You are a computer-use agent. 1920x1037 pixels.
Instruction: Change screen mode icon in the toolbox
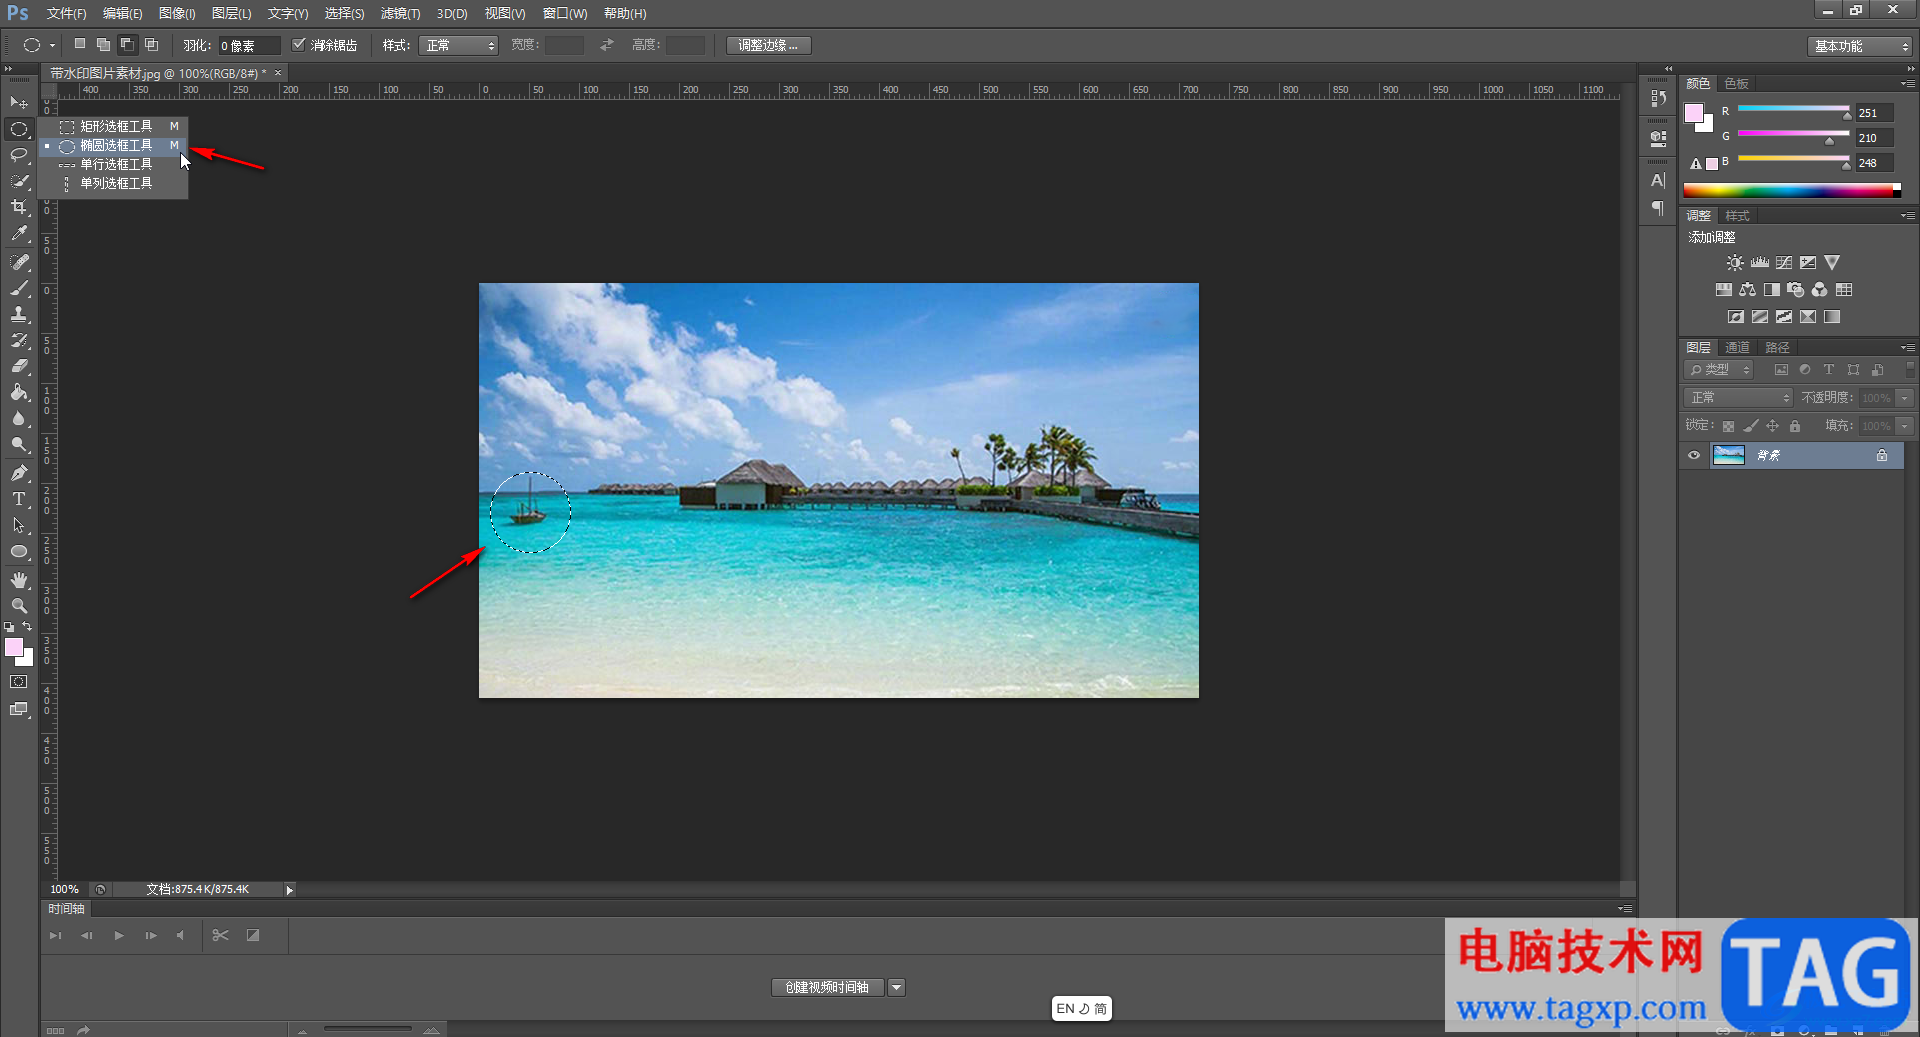click(x=19, y=709)
